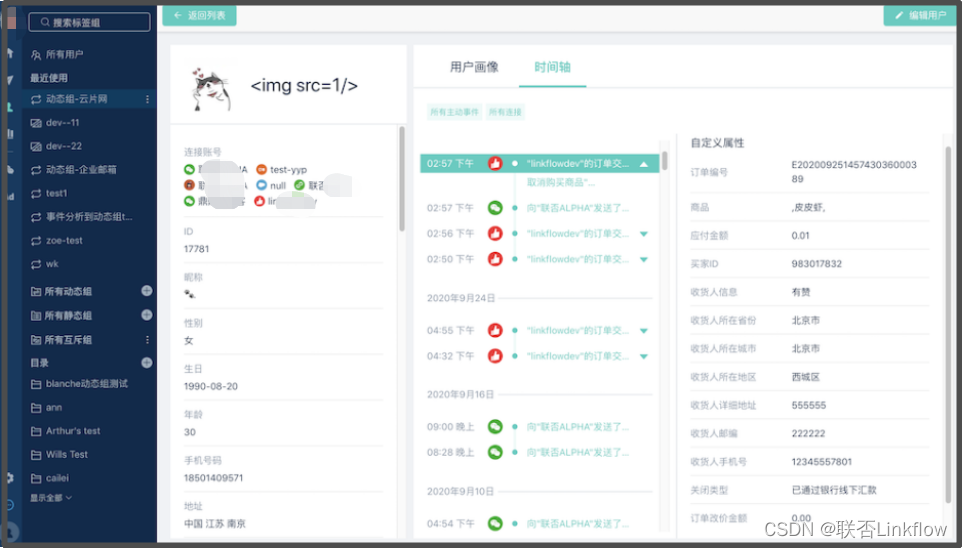Click plus icon beside 所有动态组
Image resolution: width=962 pixels, height=548 pixels.
tap(147, 291)
